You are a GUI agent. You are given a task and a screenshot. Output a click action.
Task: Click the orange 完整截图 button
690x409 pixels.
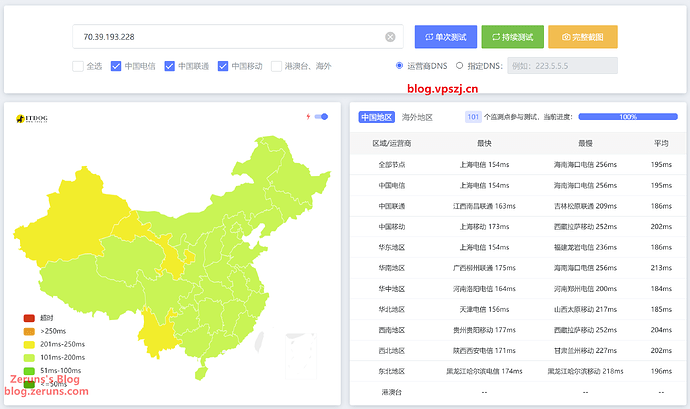pyautogui.click(x=582, y=37)
